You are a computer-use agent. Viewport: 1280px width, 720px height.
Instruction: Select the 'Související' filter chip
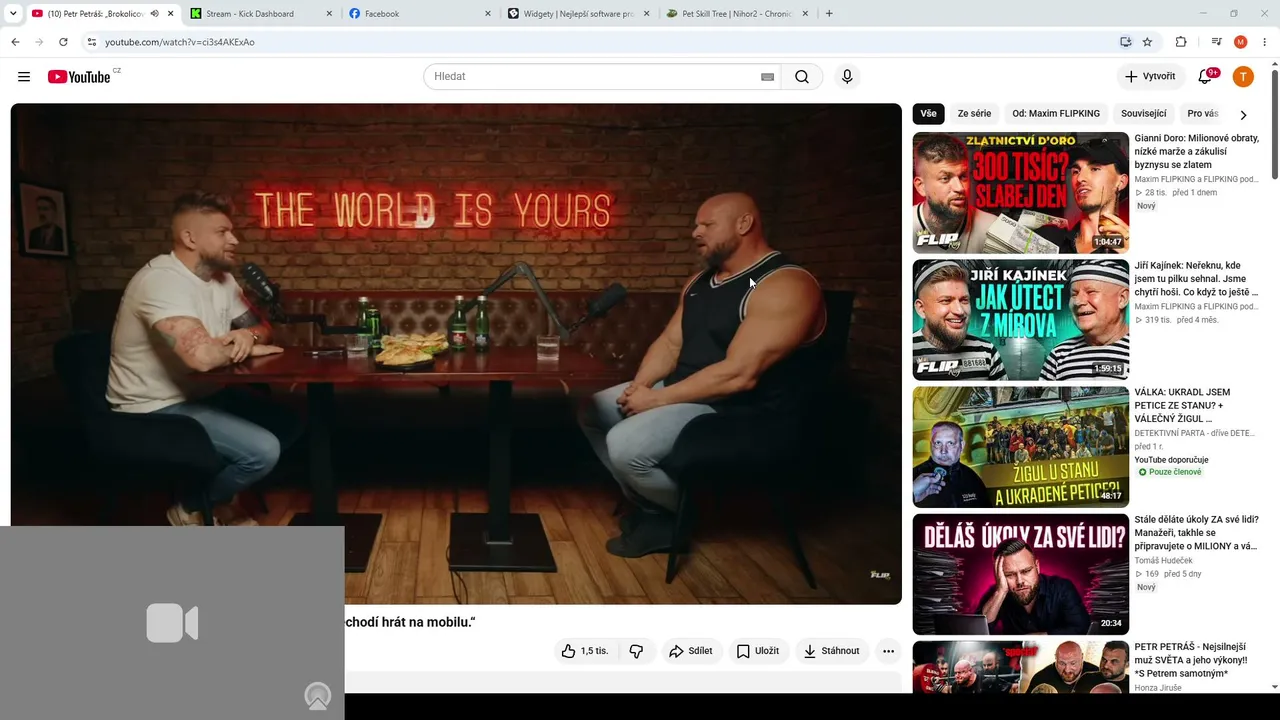[1143, 114]
